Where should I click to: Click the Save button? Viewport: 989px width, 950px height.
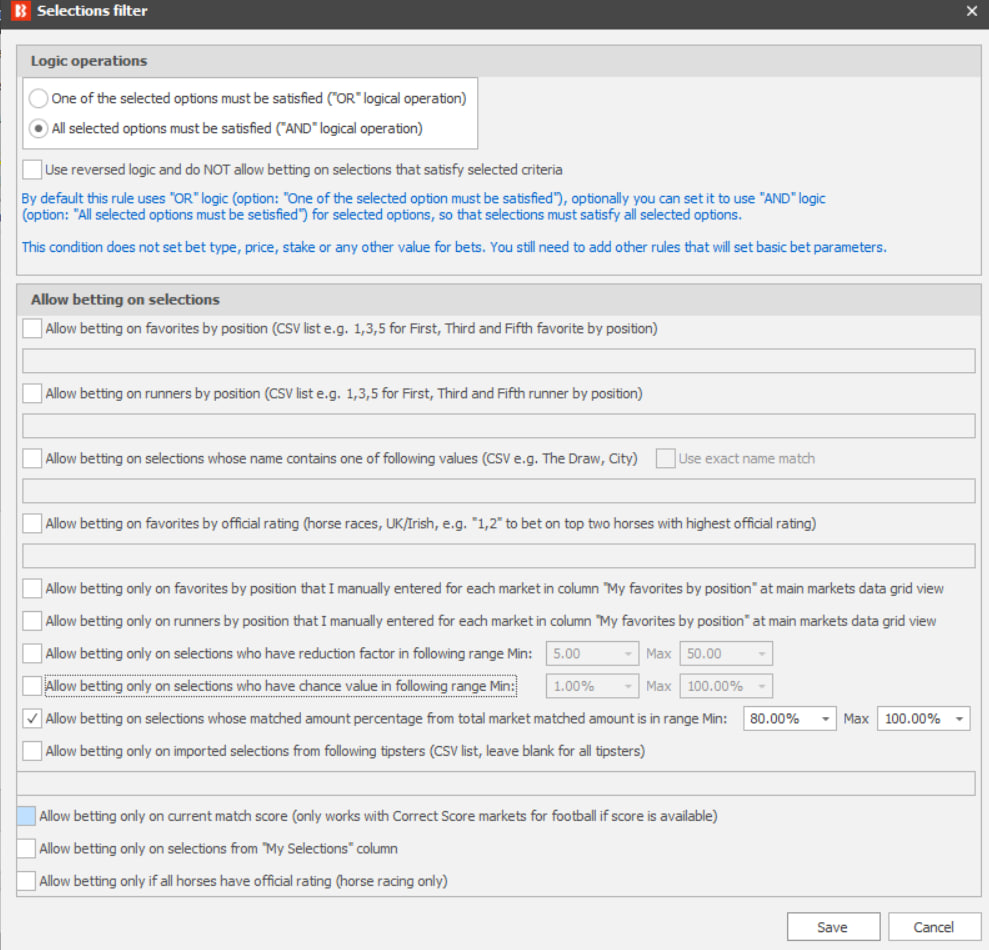833,927
